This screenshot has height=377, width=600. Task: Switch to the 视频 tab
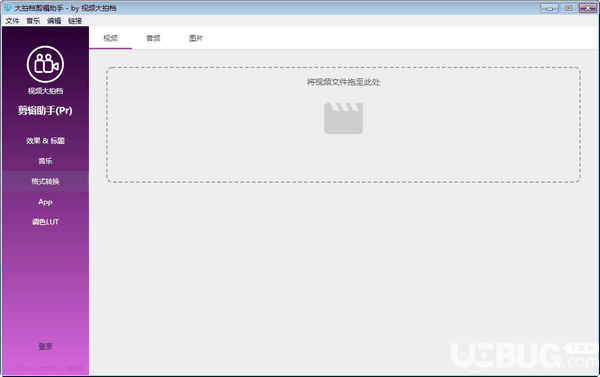110,38
